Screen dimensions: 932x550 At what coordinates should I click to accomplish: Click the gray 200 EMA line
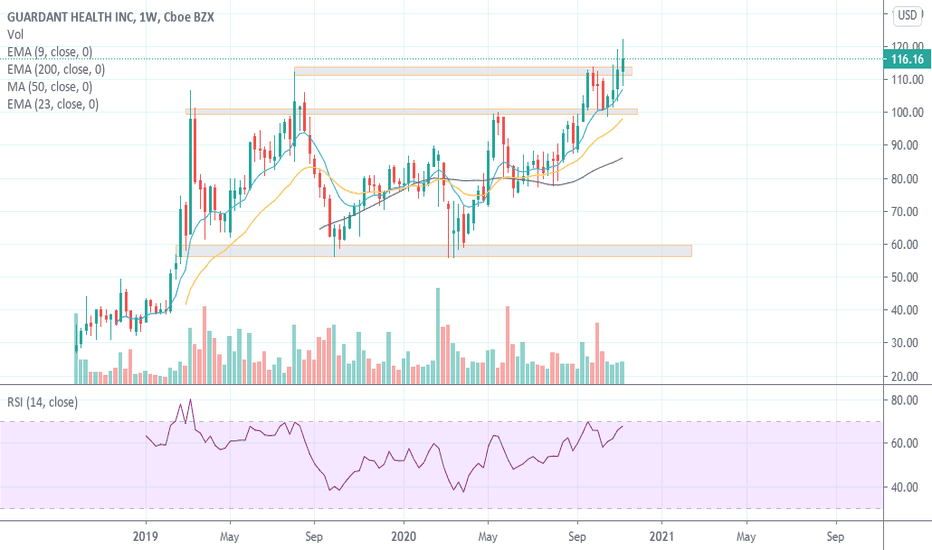pyautogui.click(x=470, y=180)
